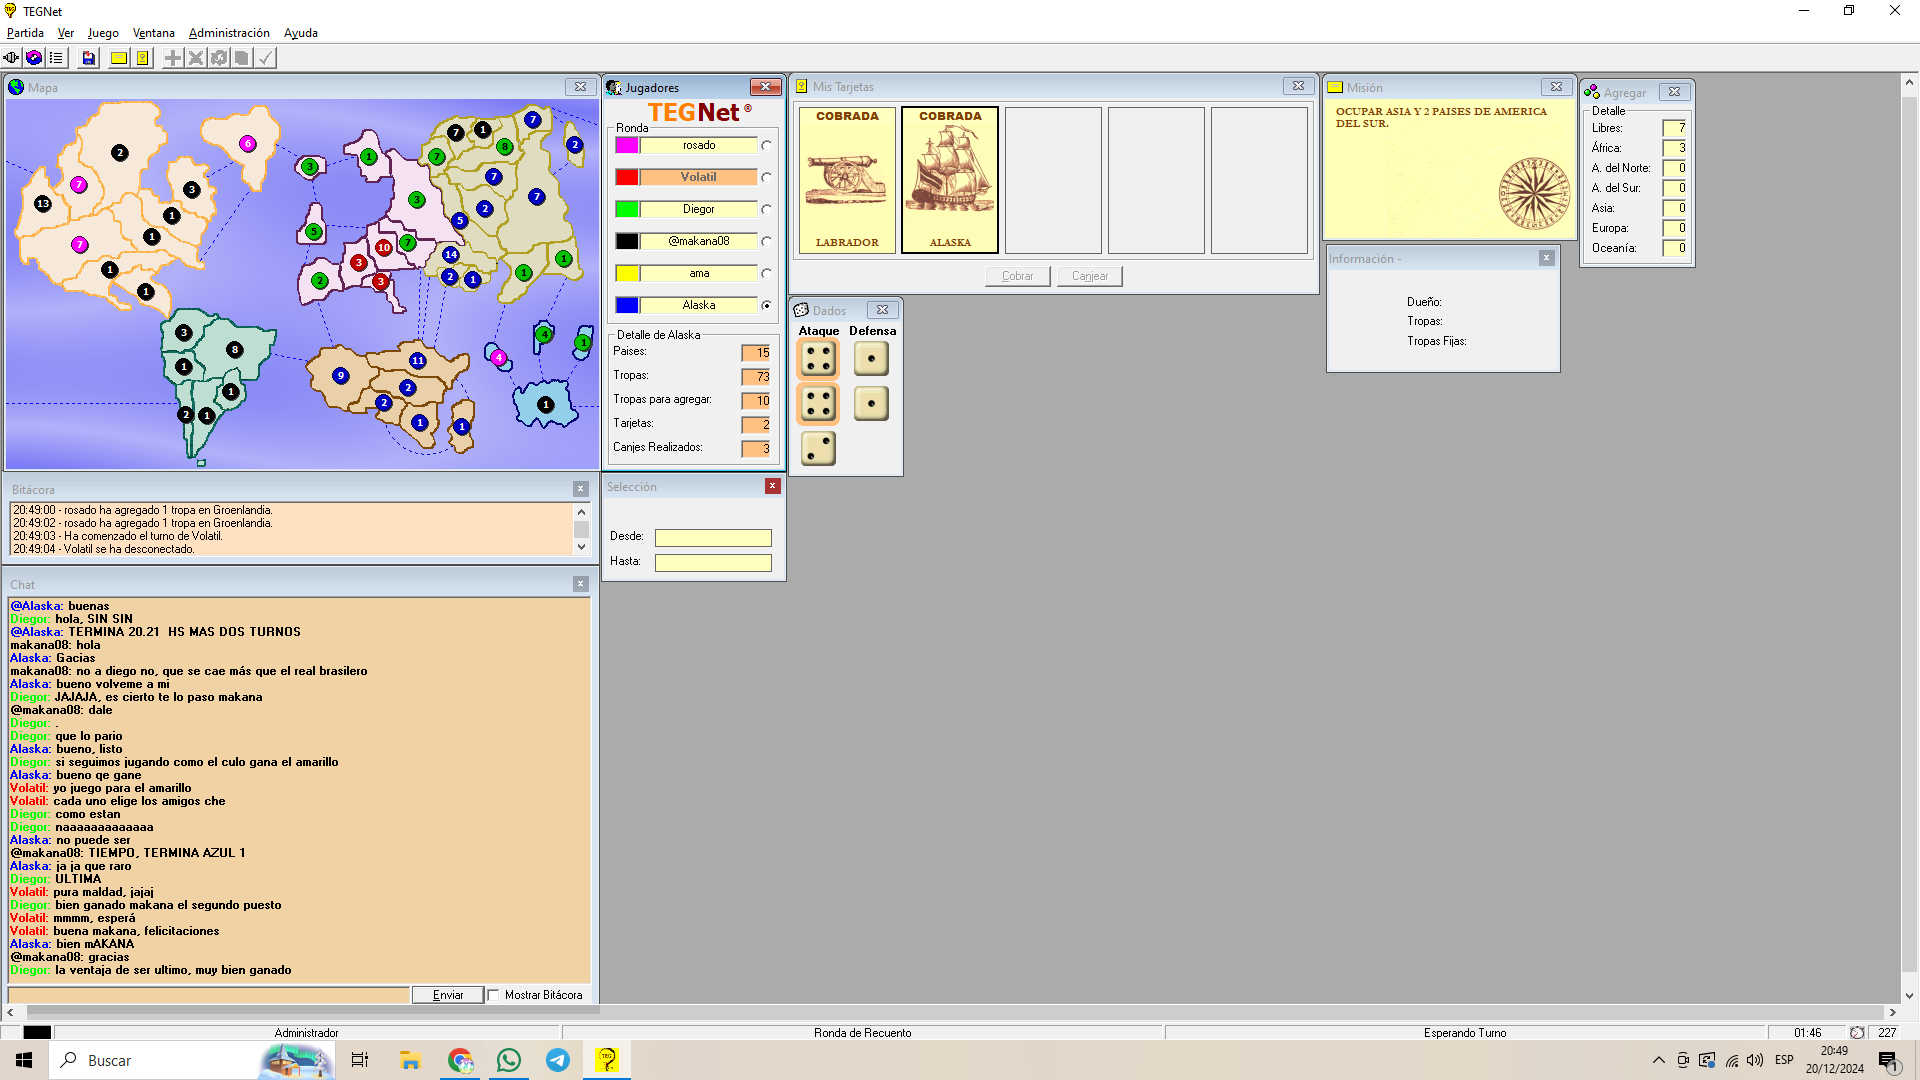
Task: Select the ama player radio button
Action: [x=767, y=274]
